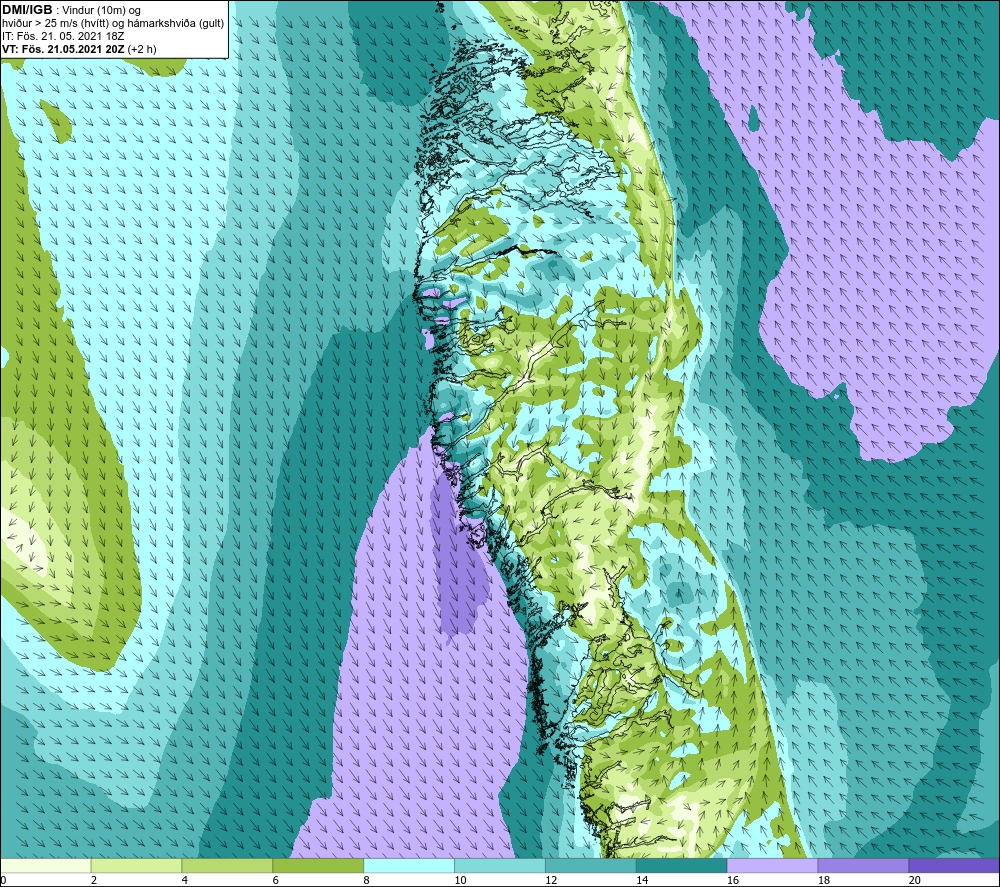This screenshot has width=1000, height=887.
Task: Click the 'Vindur (10m) og' label
Action: [101, 10]
